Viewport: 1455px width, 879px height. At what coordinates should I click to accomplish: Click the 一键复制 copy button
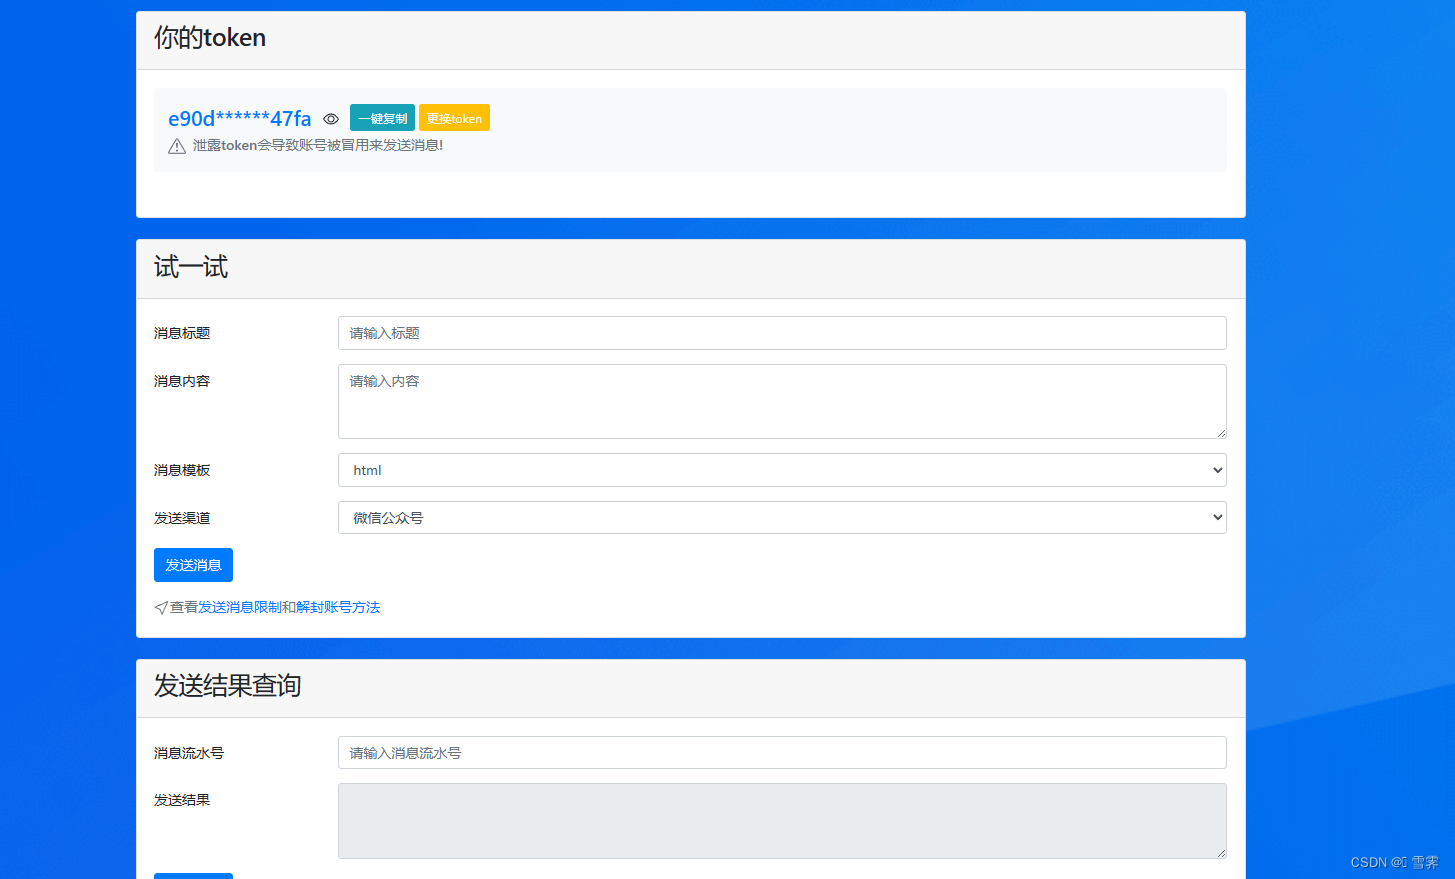click(x=382, y=118)
